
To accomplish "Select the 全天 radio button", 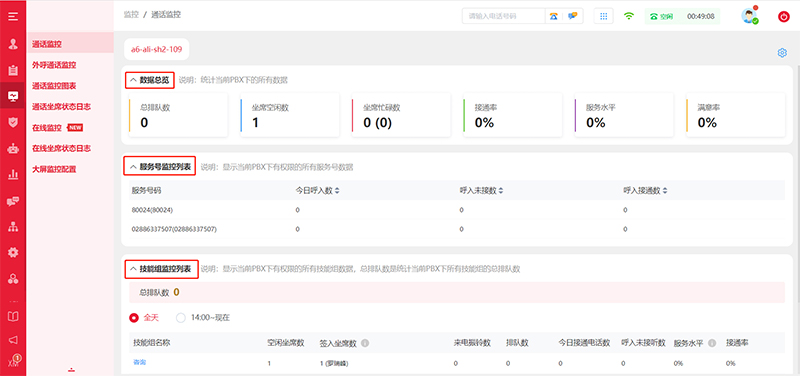I will tap(134, 318).
